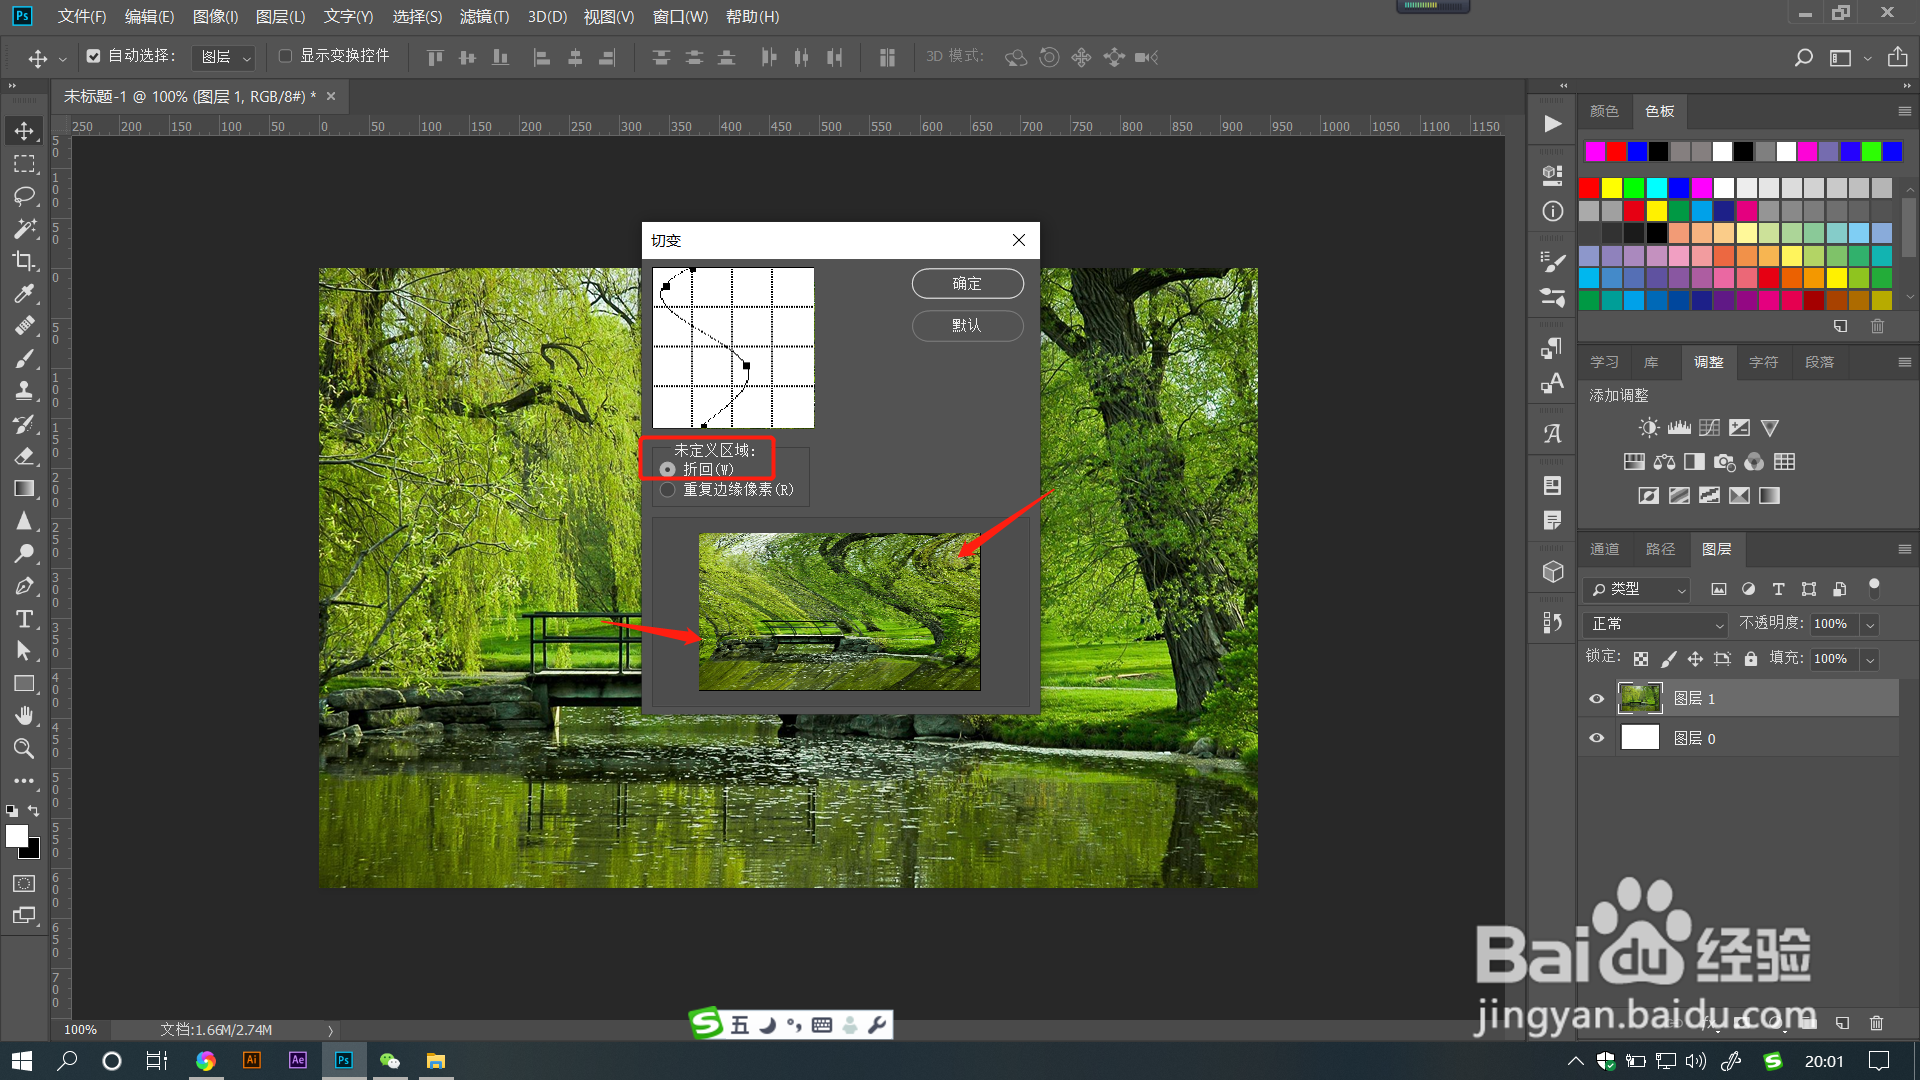Image resolution: width=1920 pixels, height=1080 pixels.
Task: Select the Magic Wand tool
Action: point(24,229)
